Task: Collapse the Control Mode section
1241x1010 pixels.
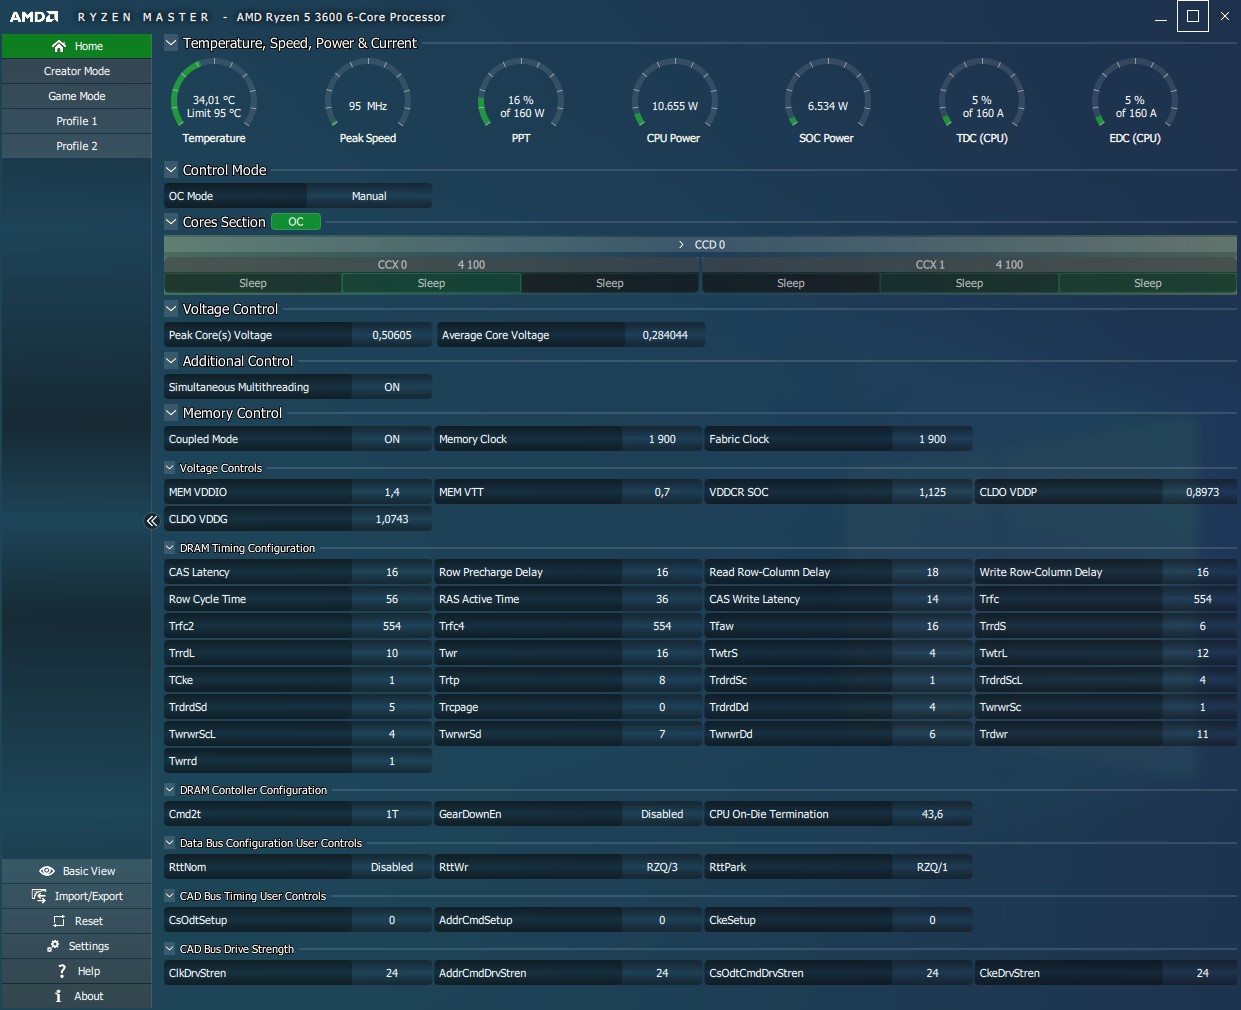Action: [x=171, y=170]
